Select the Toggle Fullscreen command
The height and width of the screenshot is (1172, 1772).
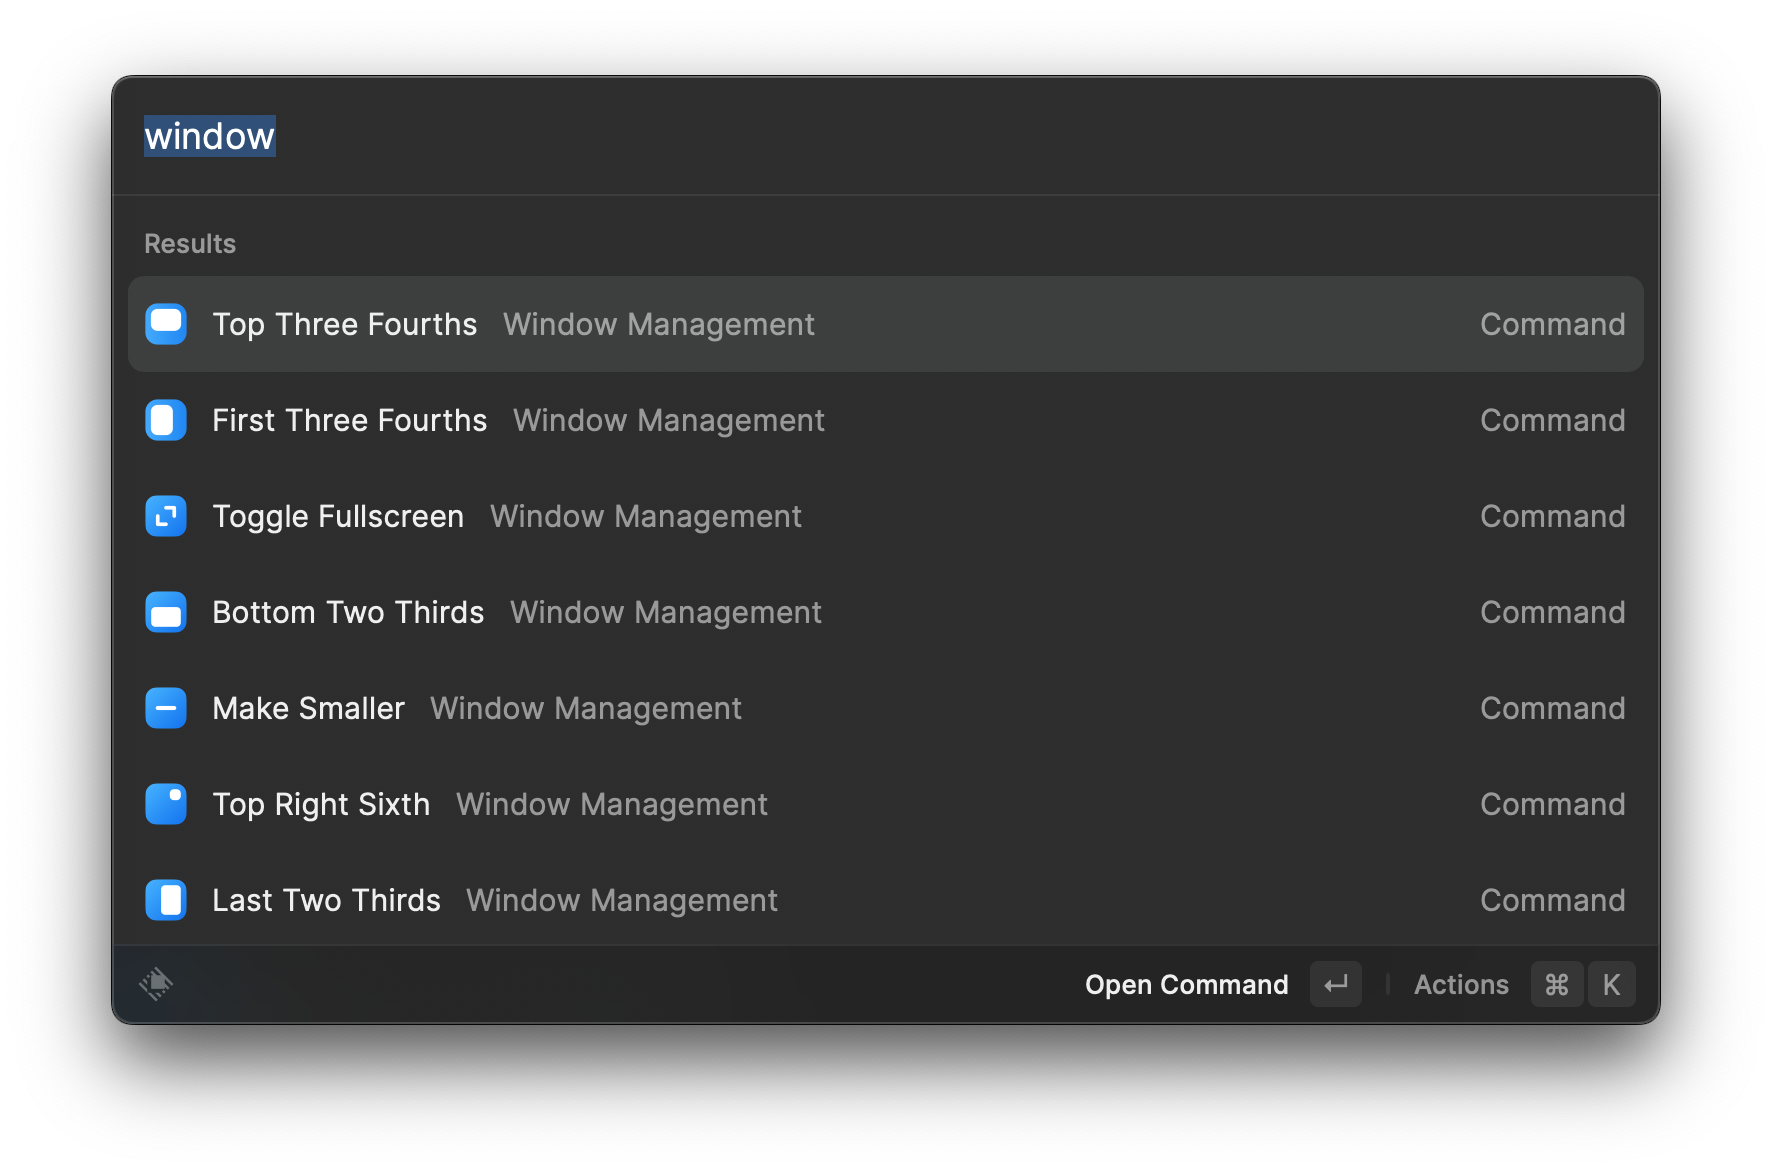pos(338,516)
